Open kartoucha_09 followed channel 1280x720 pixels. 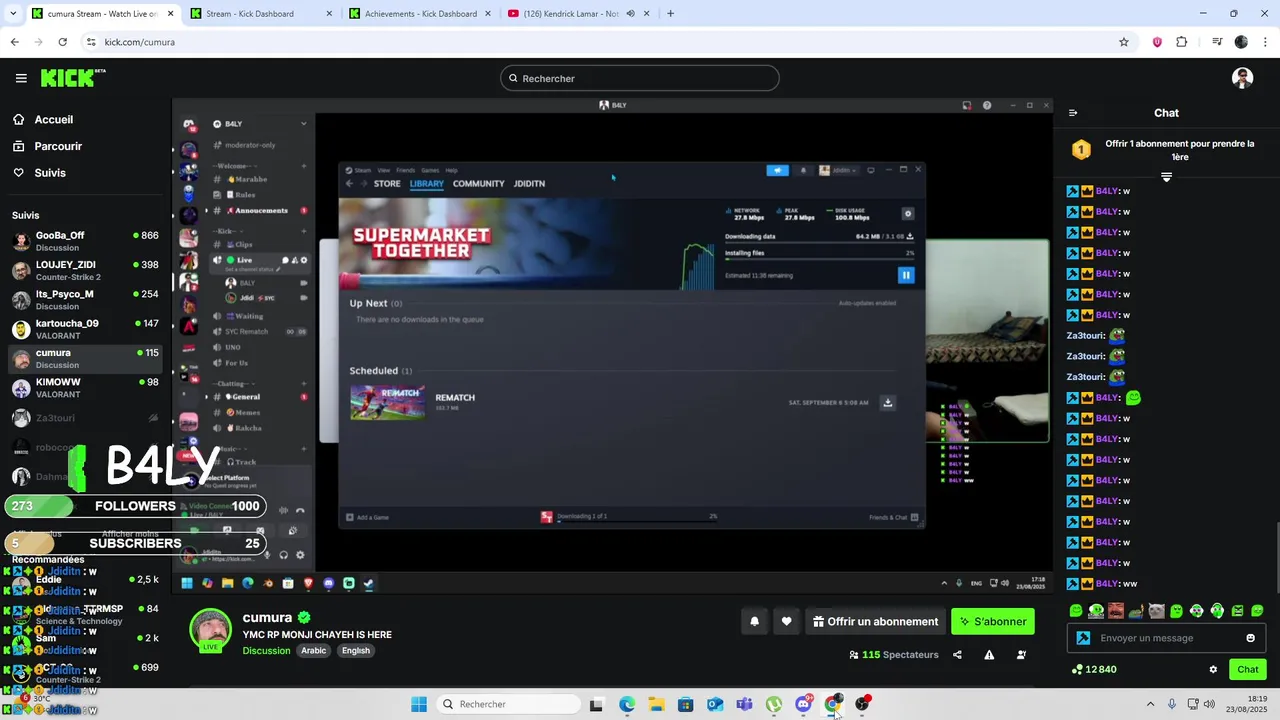coord(85,329)
